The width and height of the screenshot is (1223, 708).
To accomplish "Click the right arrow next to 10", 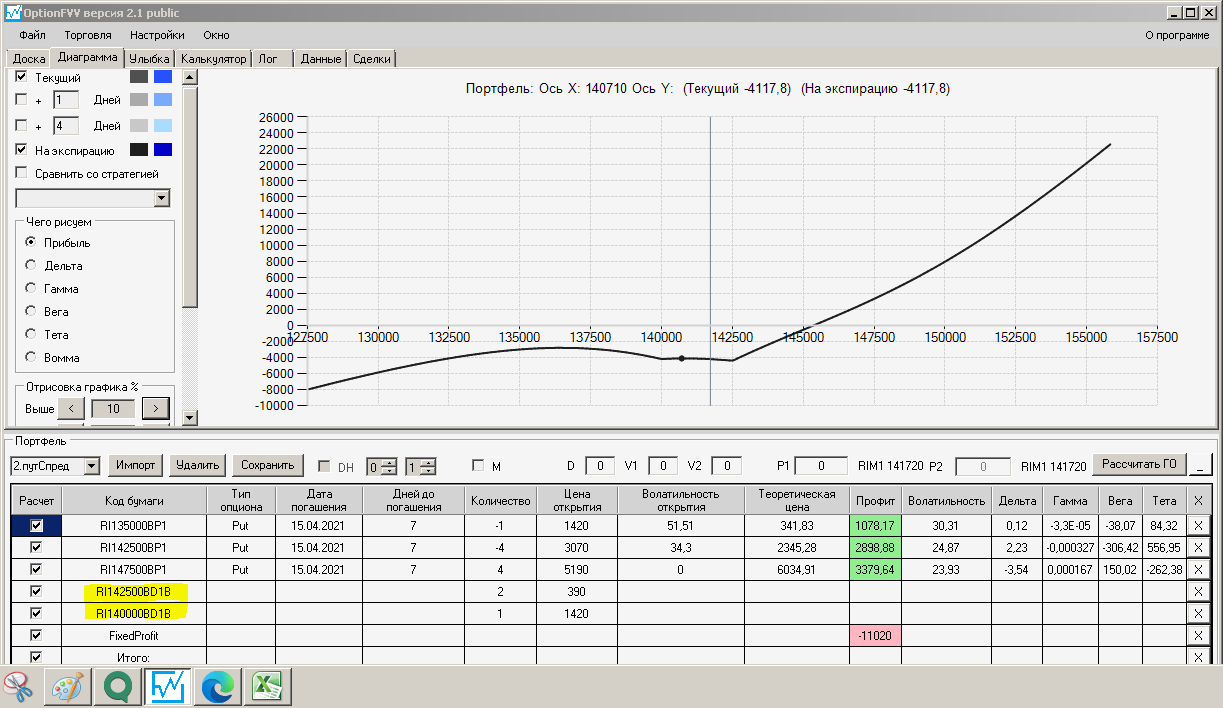I will click(x=155, y=408).
